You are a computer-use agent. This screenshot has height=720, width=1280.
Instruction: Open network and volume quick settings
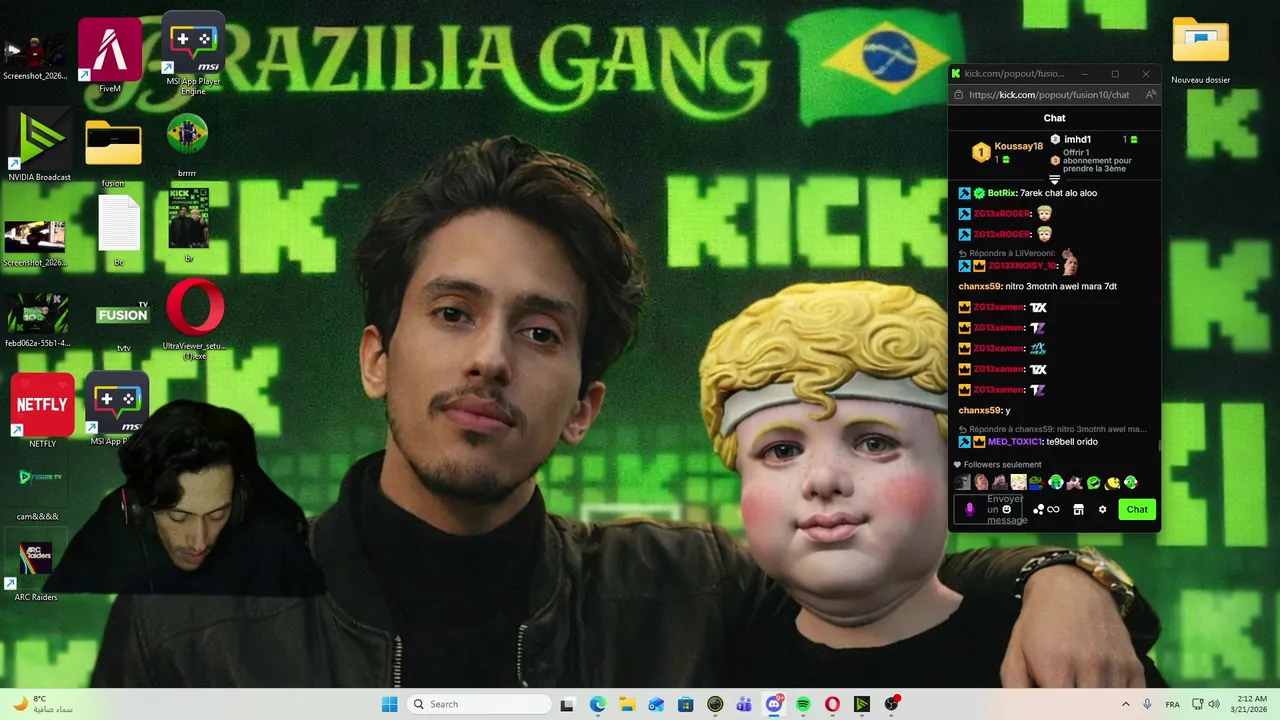pos(1206,704)
